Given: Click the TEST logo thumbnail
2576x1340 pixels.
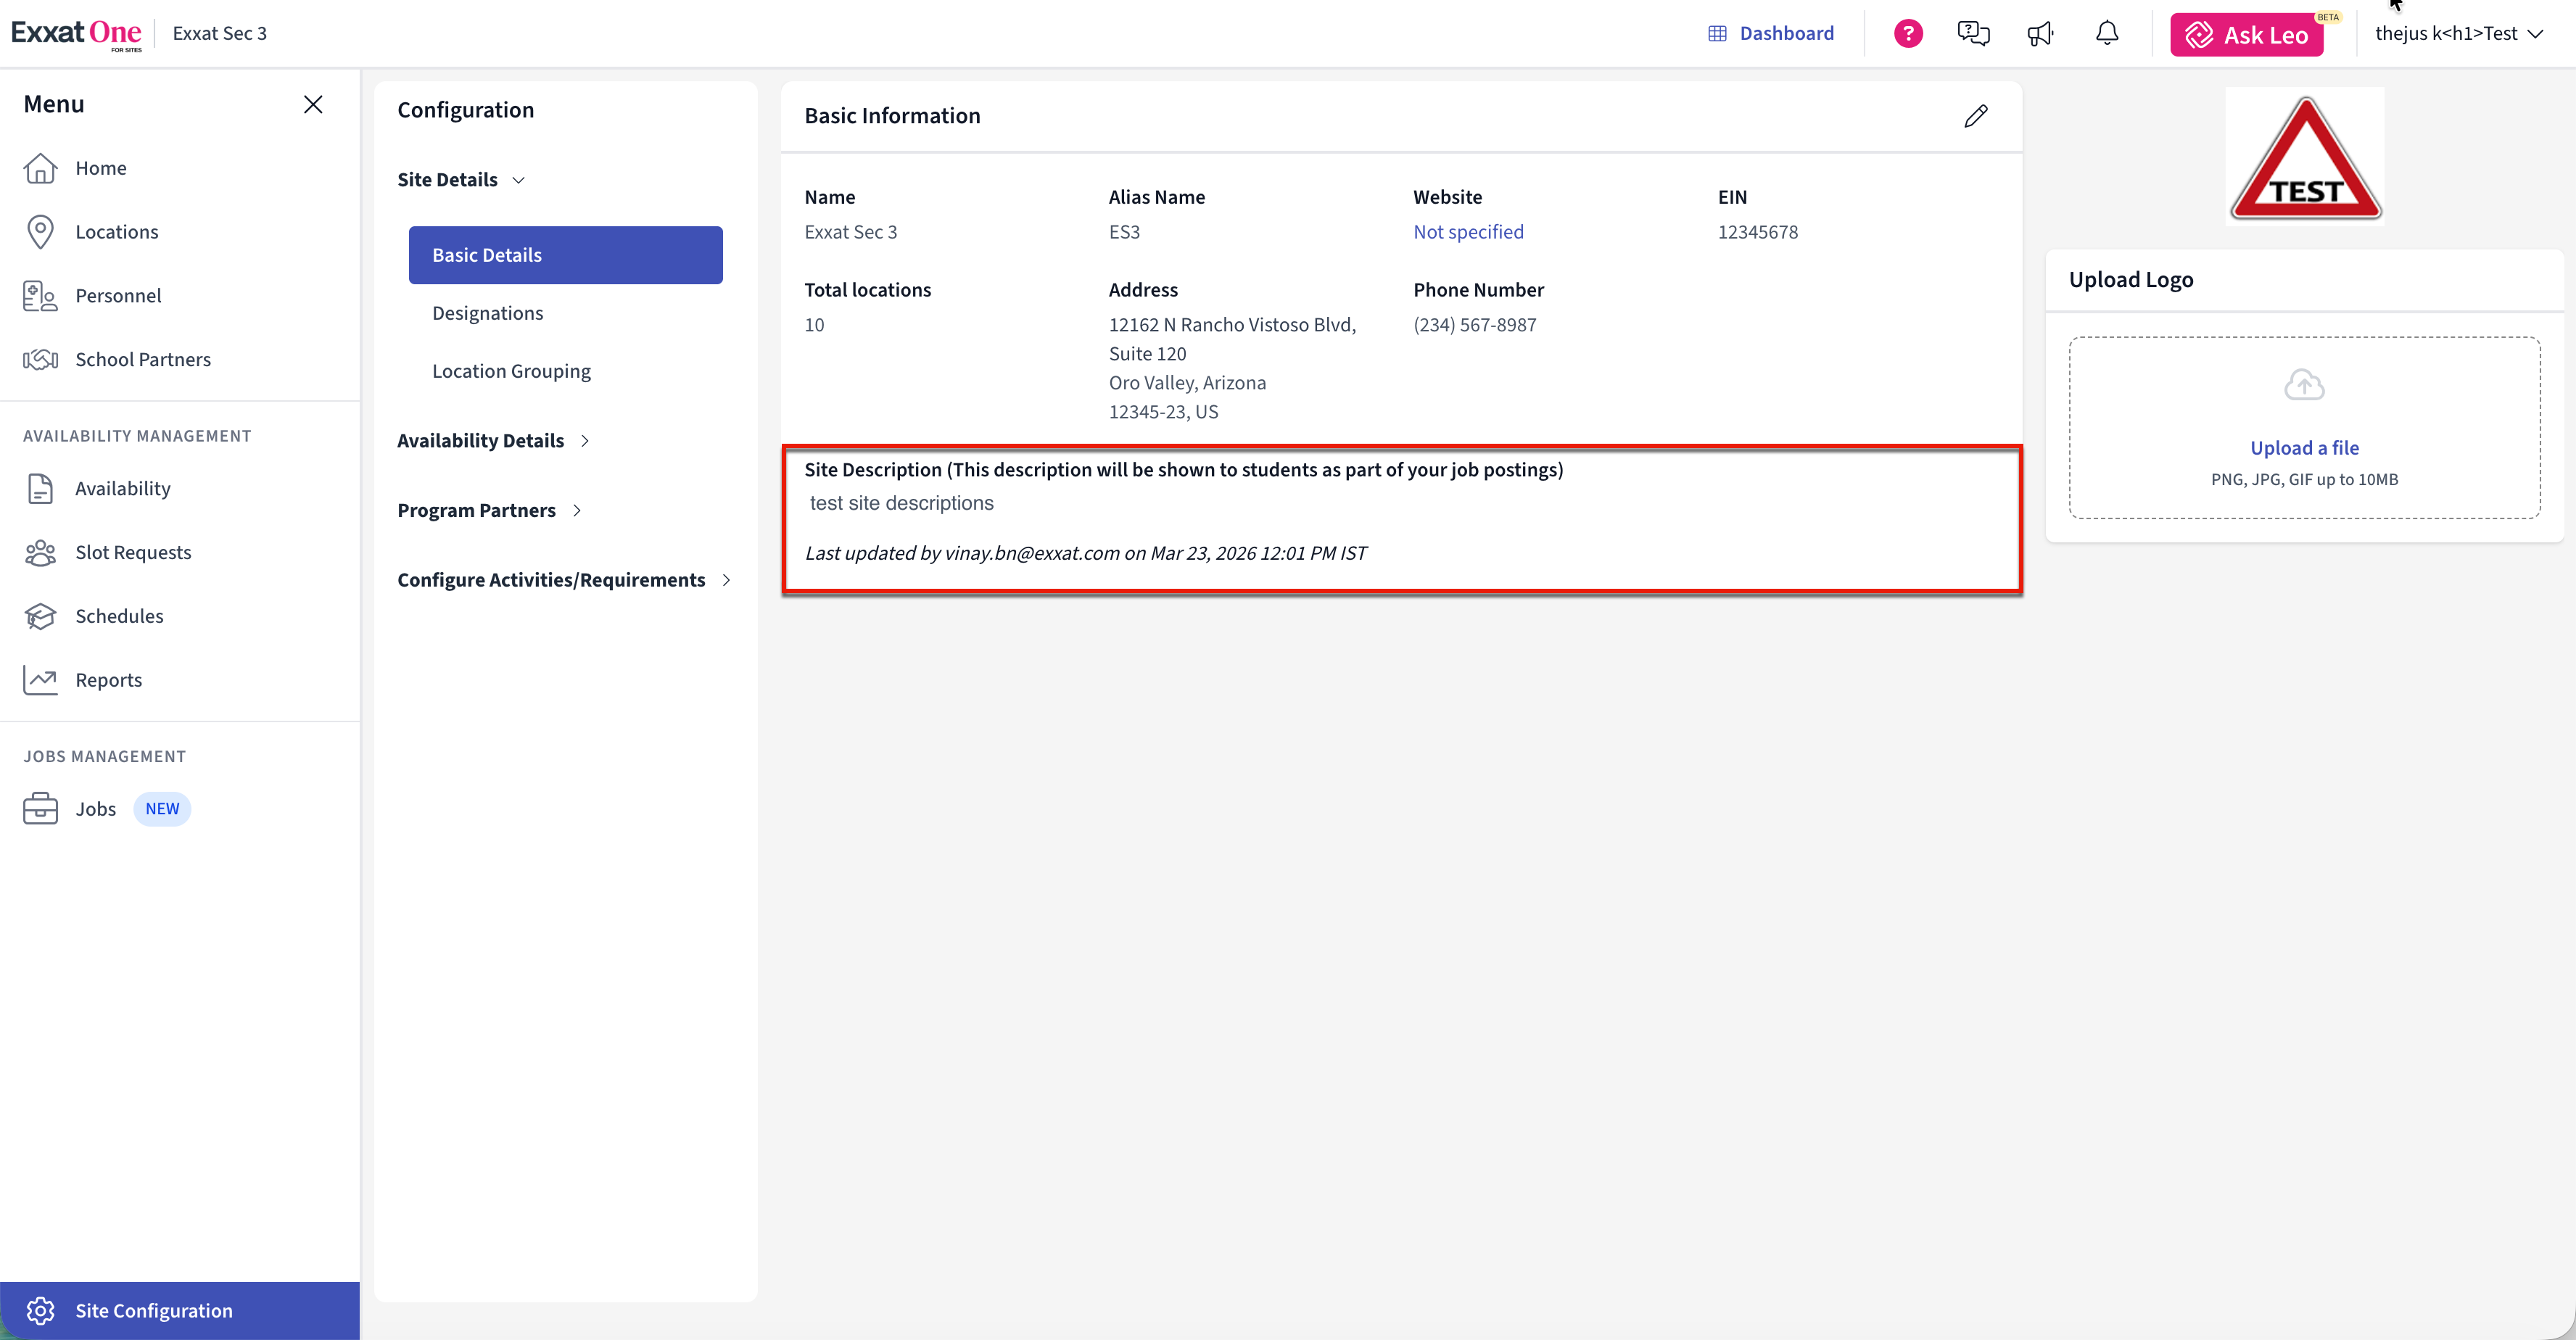Looking at the screenshot, I should [x=2304, y=157].
